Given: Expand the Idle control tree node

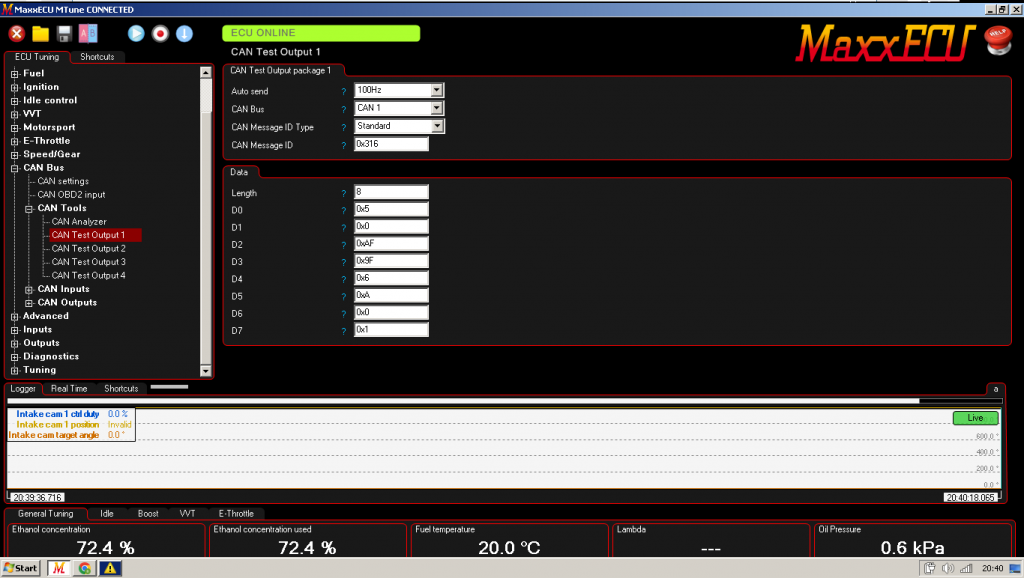Looking at the screenshot, I should 14,101.
